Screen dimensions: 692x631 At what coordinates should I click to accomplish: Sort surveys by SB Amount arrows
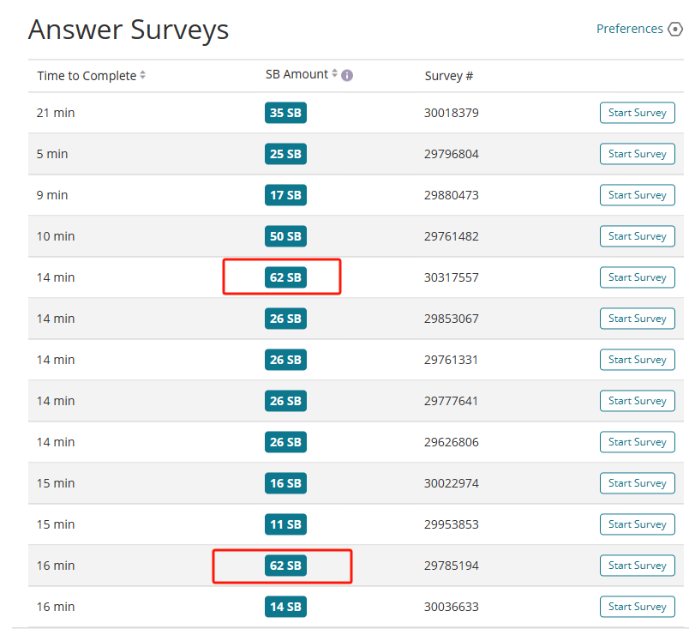(334, 75)
